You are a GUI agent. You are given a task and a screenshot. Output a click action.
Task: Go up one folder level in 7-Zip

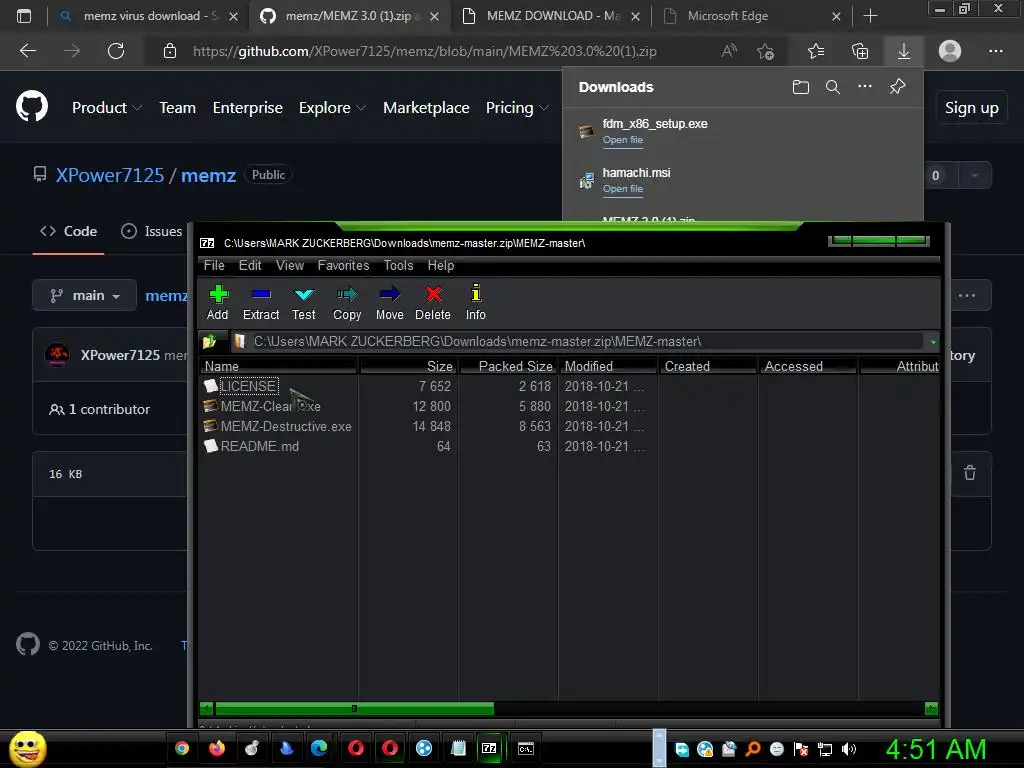[x=210, y=341]
